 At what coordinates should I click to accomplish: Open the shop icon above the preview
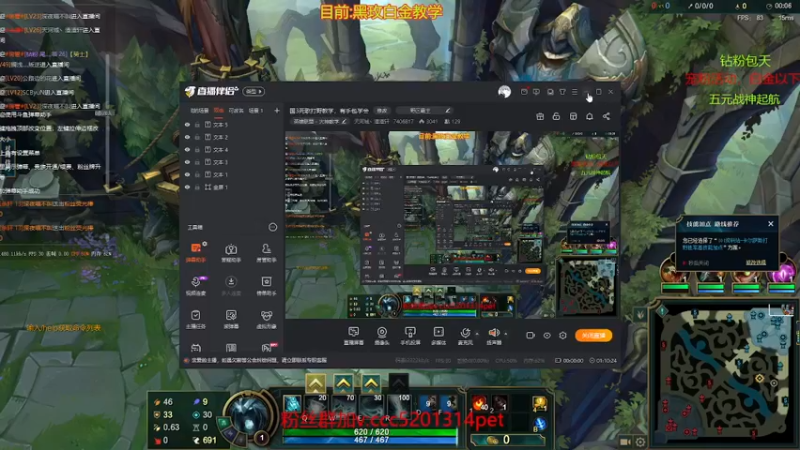tap(573, 116)
